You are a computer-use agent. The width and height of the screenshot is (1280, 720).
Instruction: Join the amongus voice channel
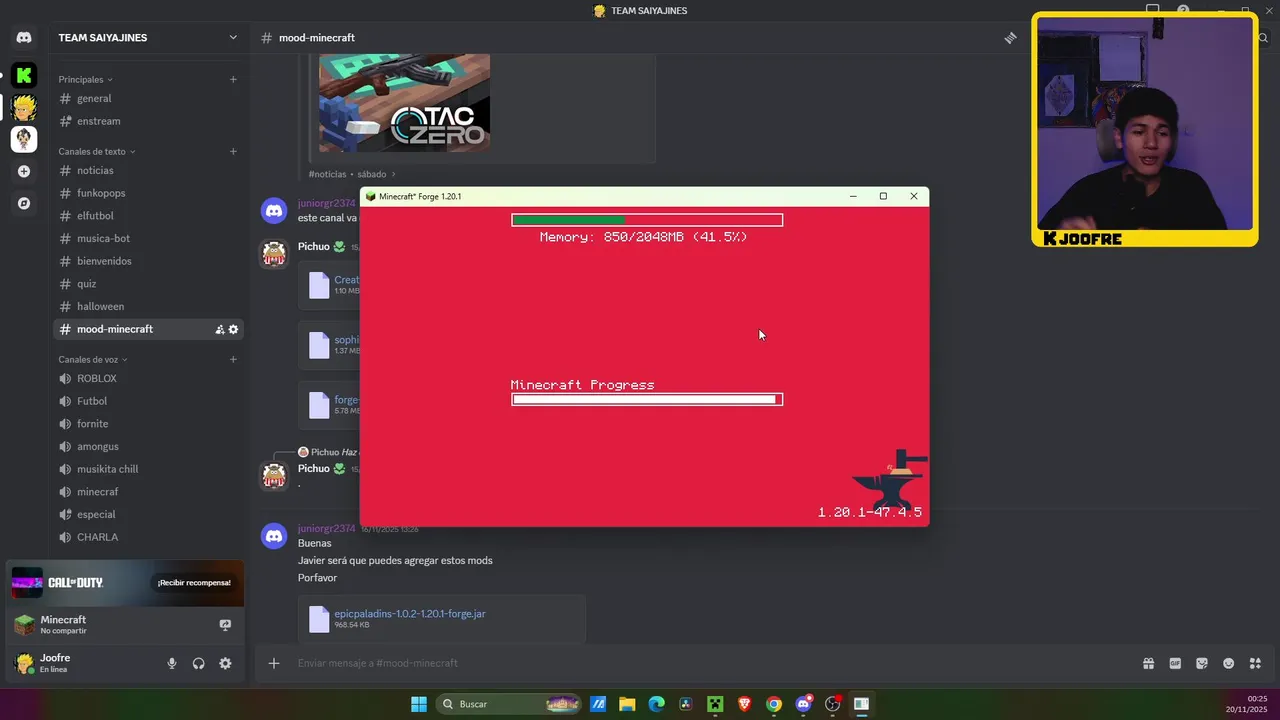pos(148,446)
